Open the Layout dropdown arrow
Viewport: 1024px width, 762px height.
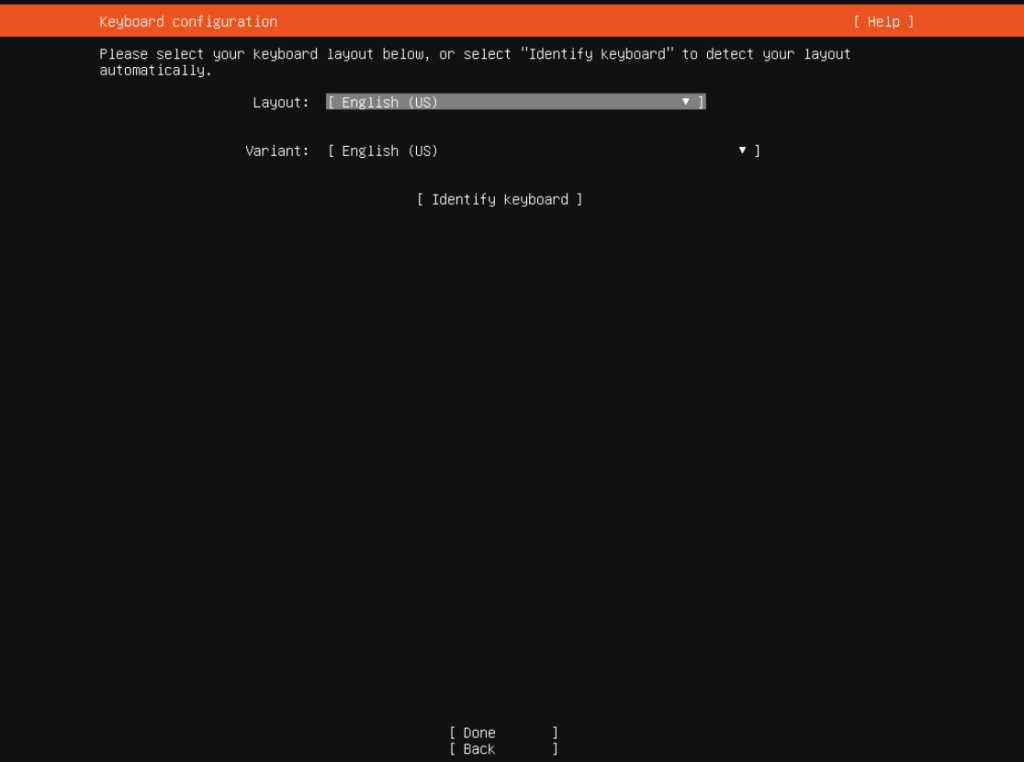[685, 101]
